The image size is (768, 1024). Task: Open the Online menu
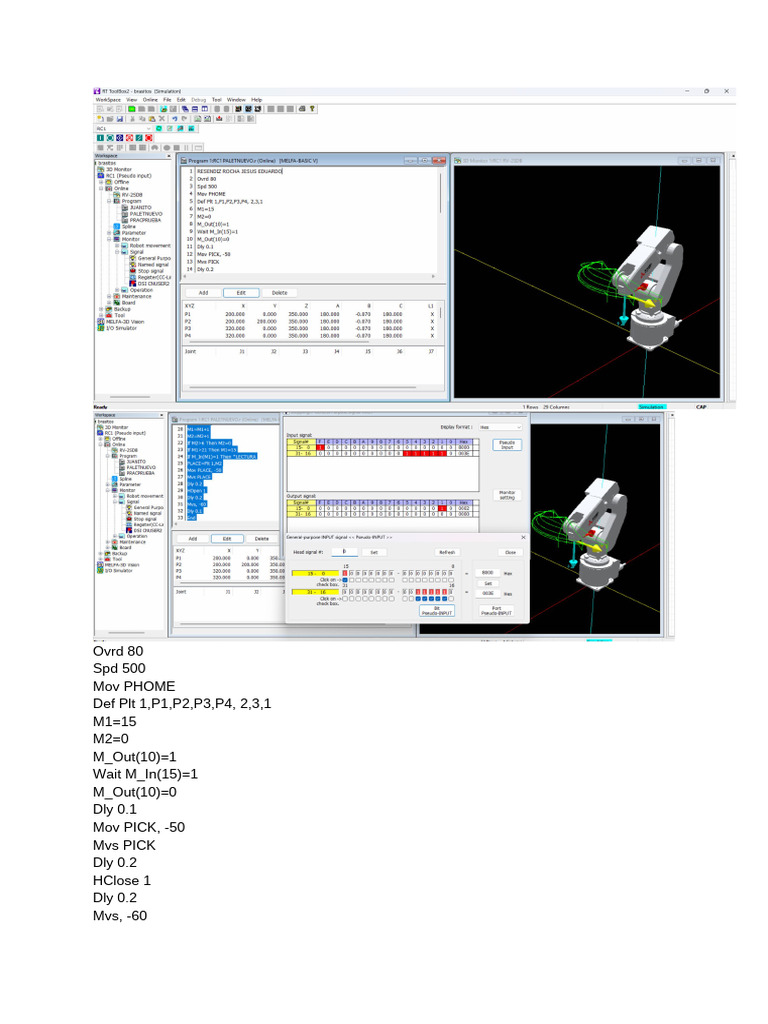coord(150,100)
